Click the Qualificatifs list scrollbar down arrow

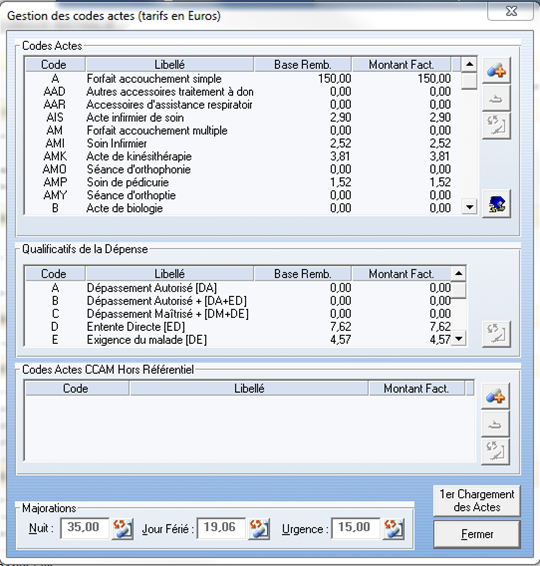click(x=458, y=339)
